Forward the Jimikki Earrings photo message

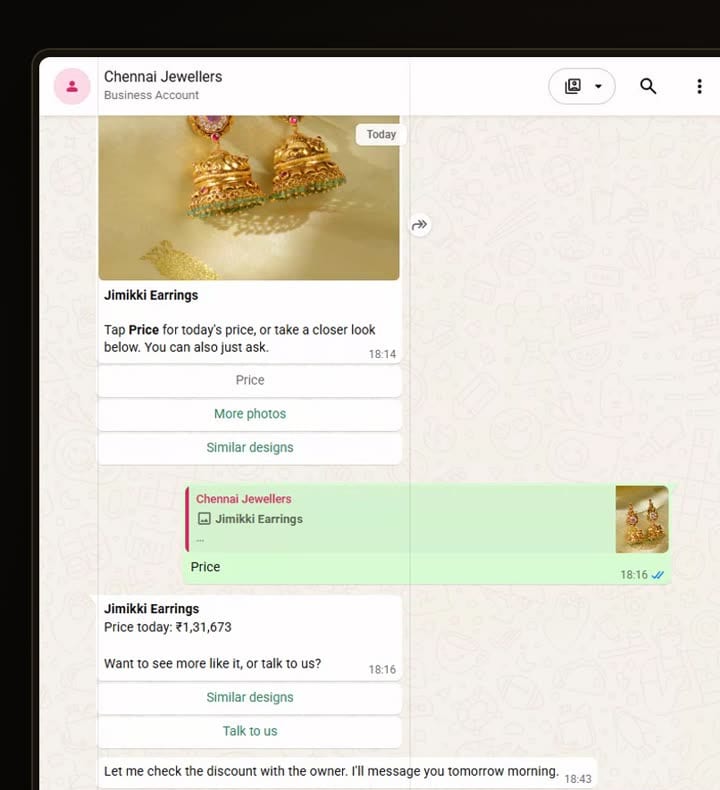[x=419, y=225]
